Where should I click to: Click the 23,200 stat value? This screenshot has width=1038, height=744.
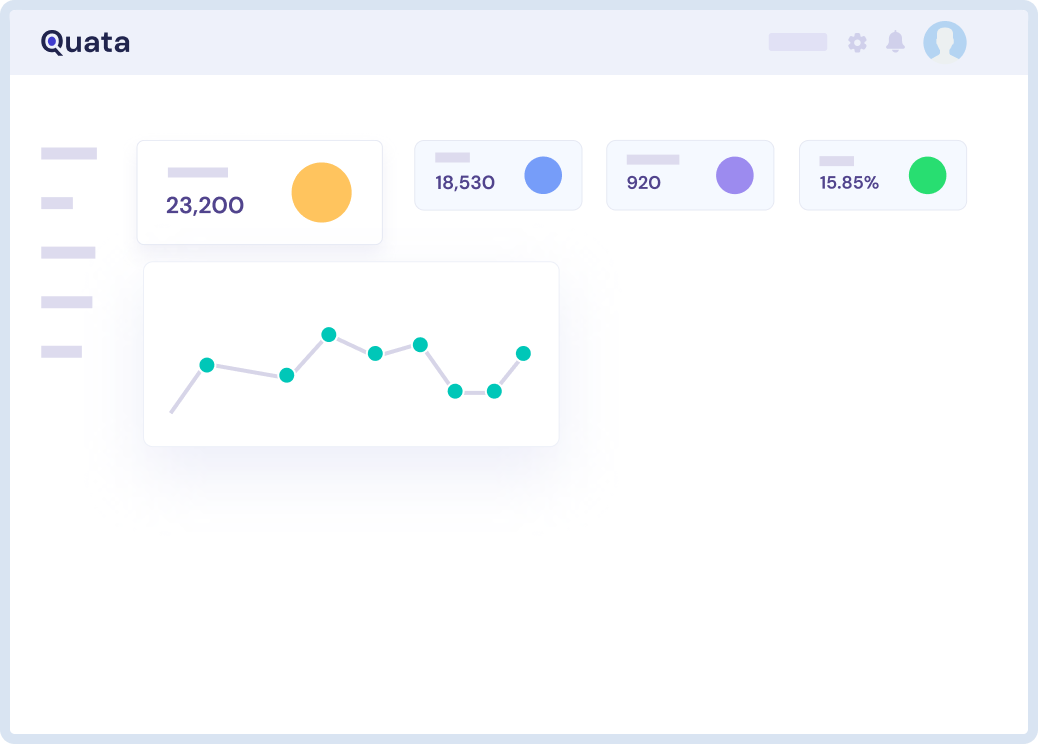[x=205, y=205]
